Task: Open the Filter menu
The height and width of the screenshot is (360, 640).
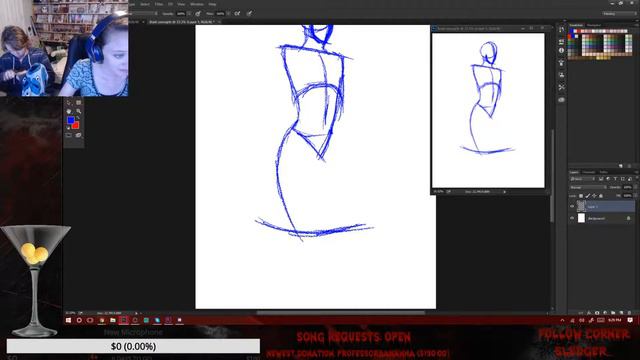Action: [x=159, y=4]
